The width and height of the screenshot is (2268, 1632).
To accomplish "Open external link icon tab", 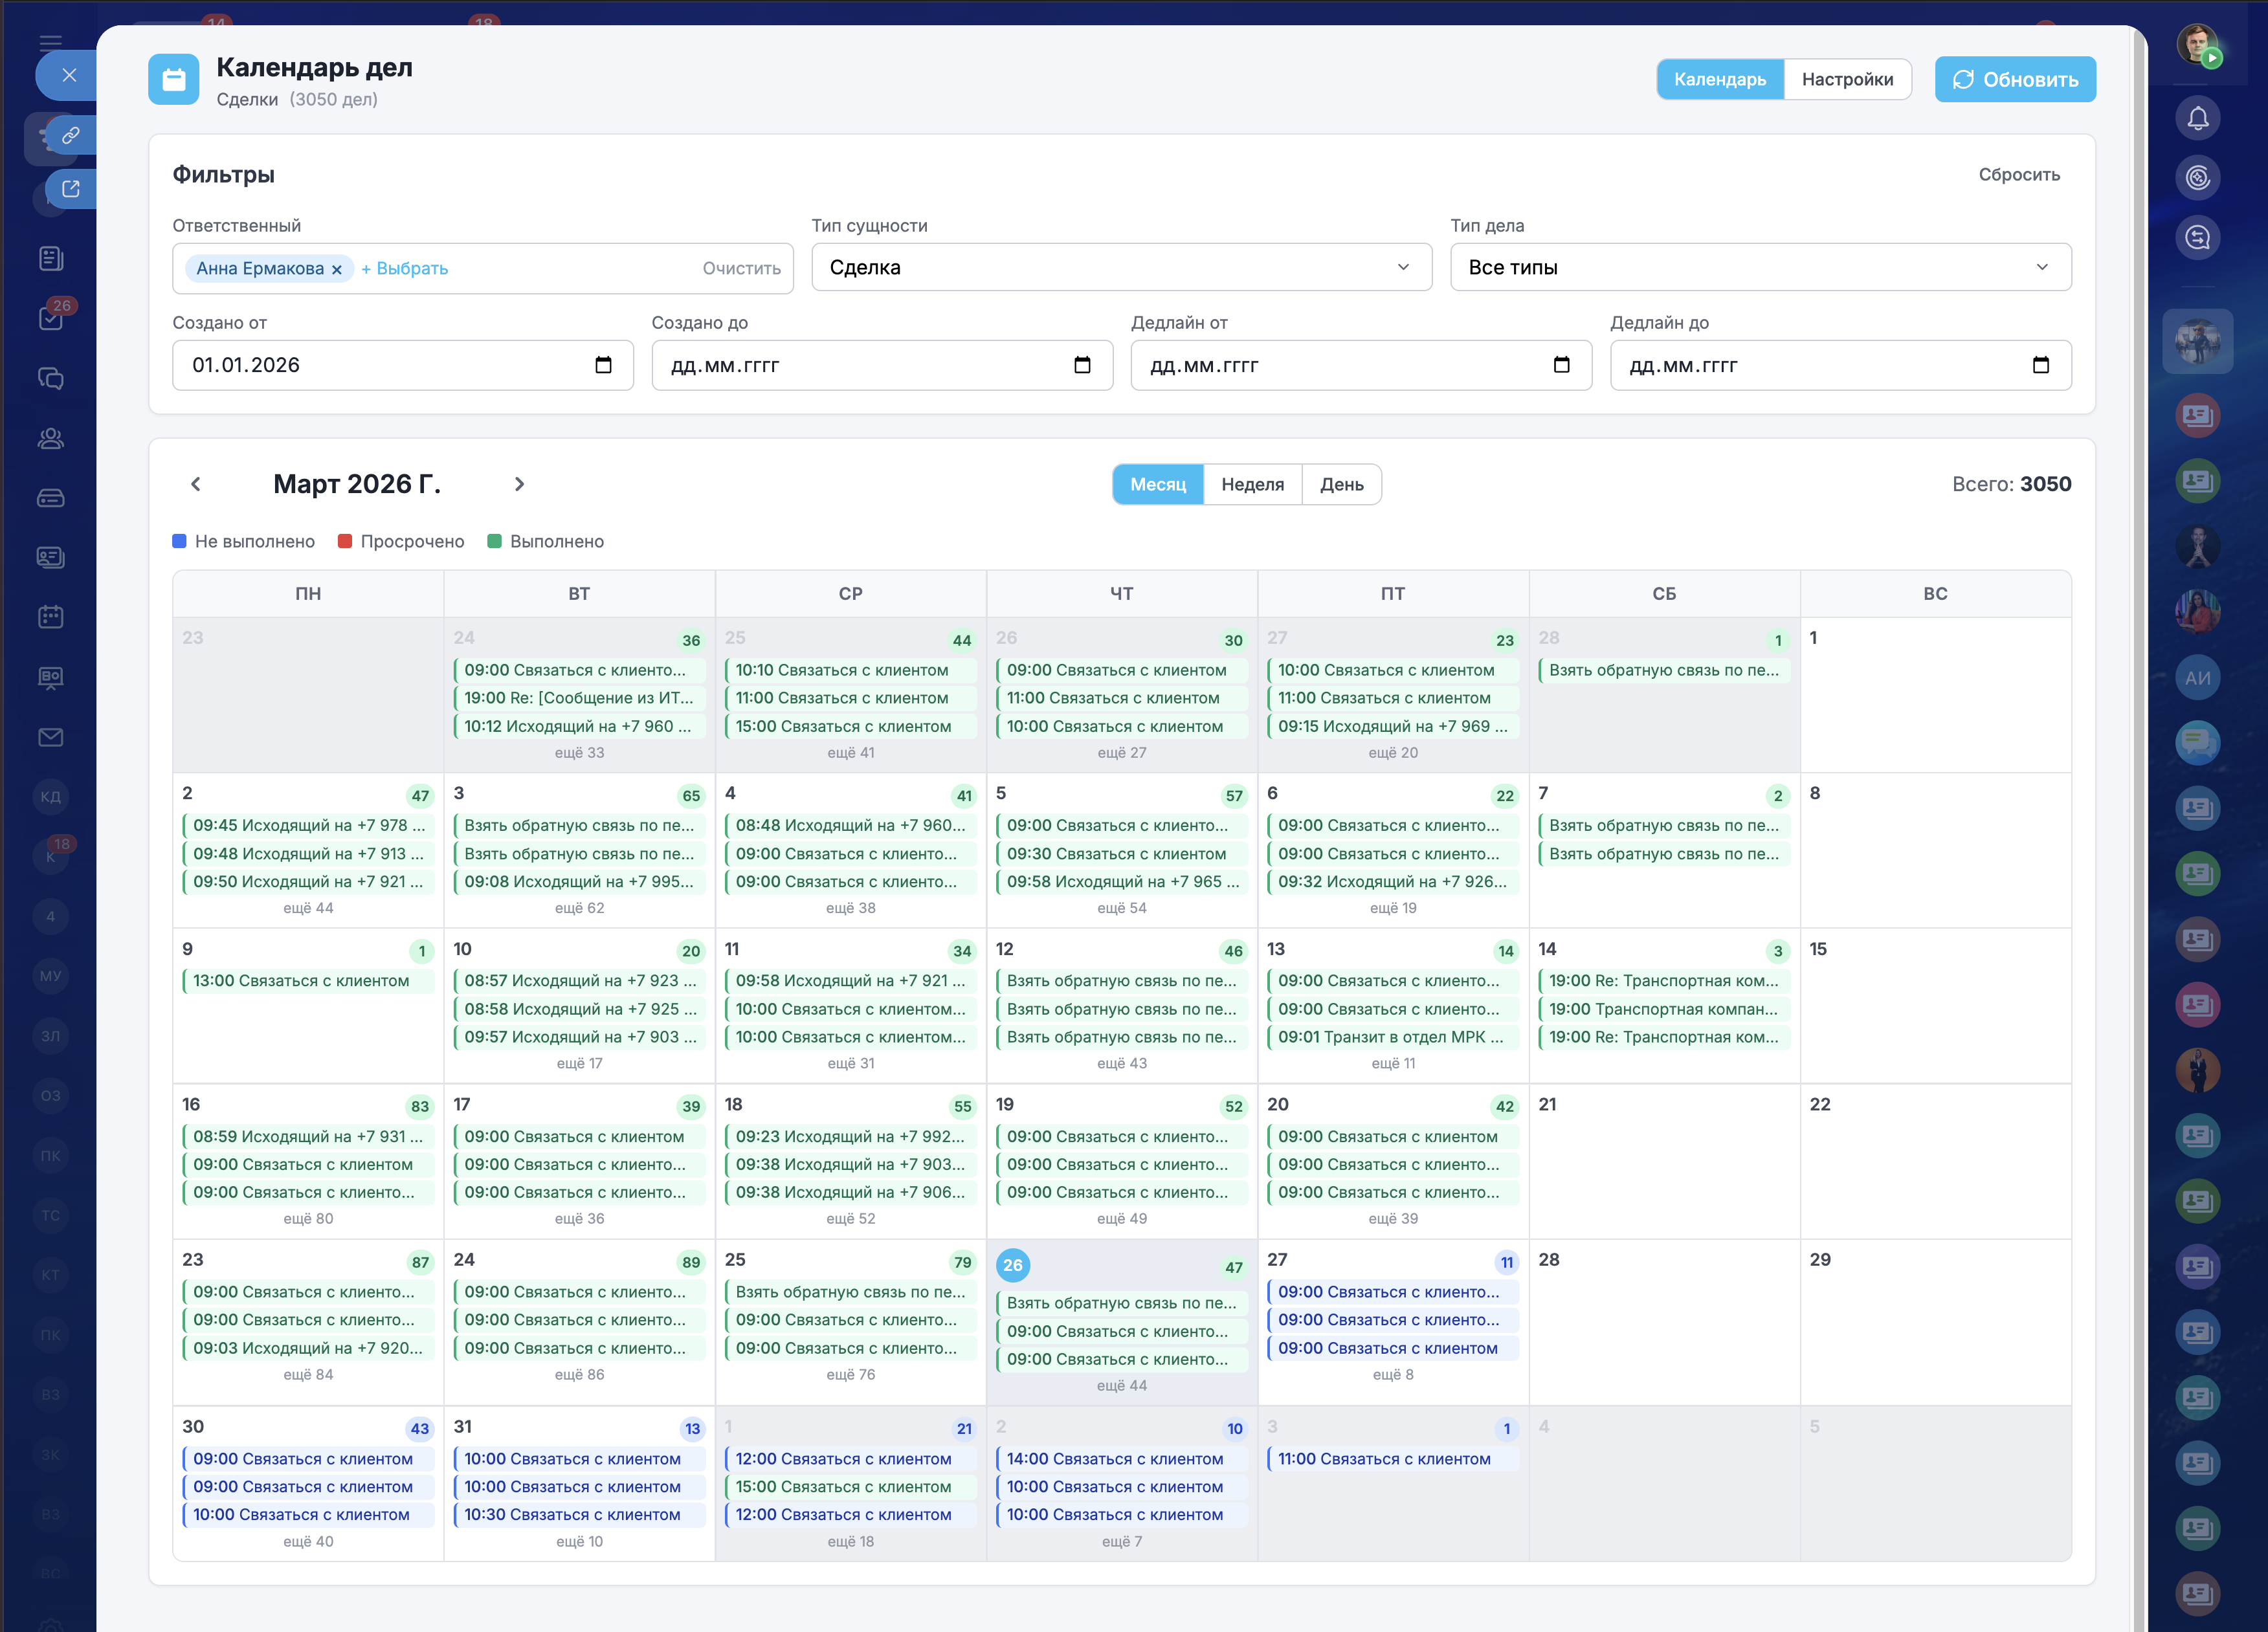I will point(70,189).
